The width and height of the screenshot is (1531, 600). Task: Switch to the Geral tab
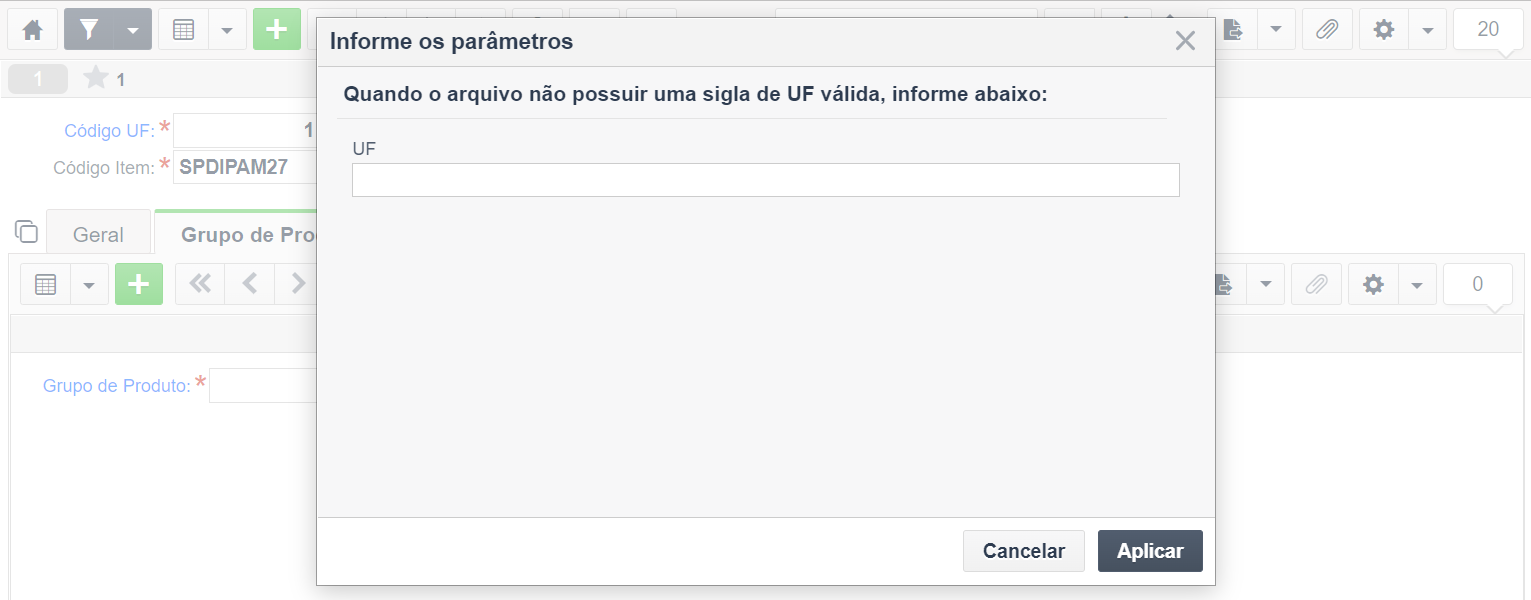(x=98, y=235)
